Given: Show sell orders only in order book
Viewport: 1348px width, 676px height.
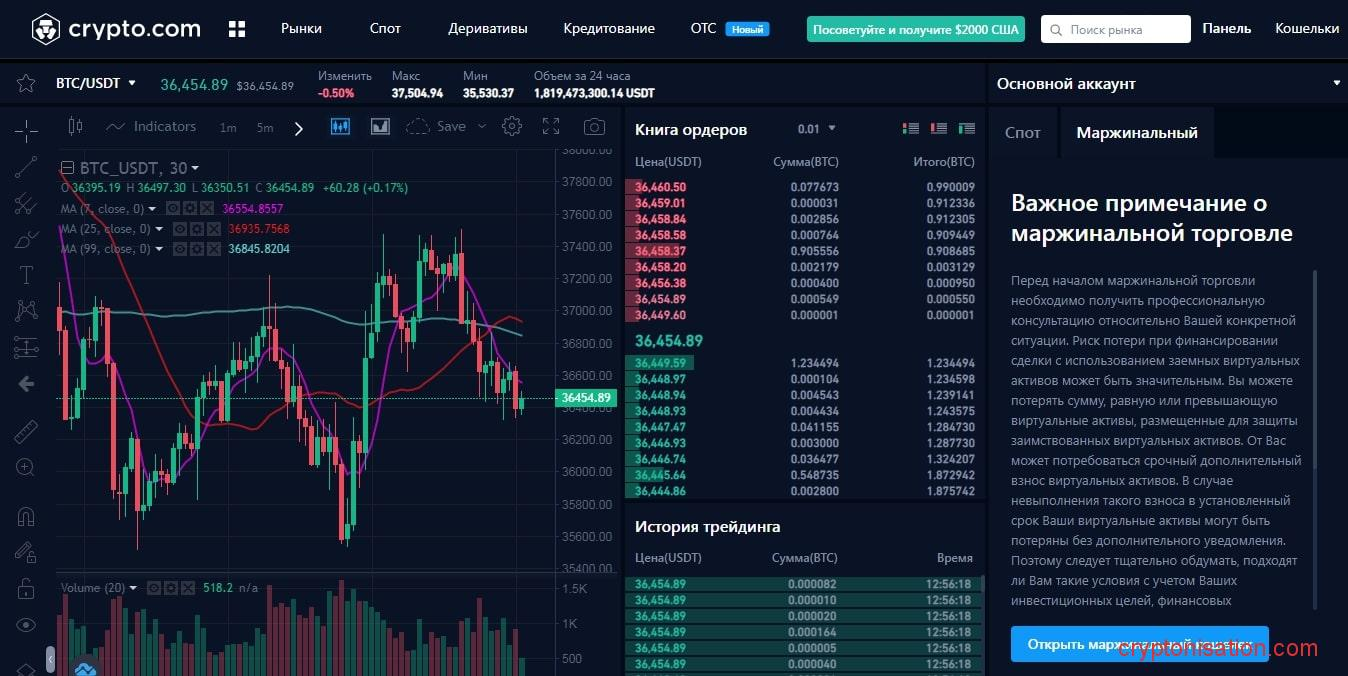Looking at the screenshot, I should coord(938,129).
